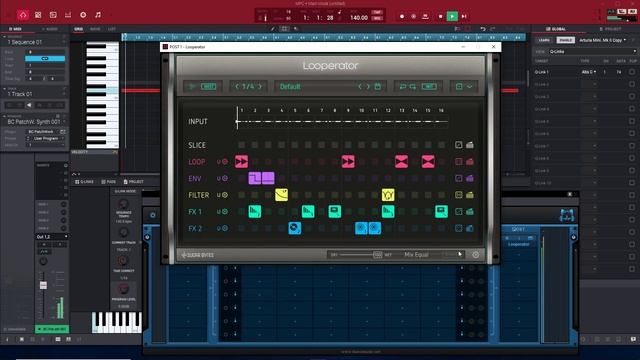Open the Sequence 01 dropdown
Screen dimensions: 640x360
tap(34, 42)
